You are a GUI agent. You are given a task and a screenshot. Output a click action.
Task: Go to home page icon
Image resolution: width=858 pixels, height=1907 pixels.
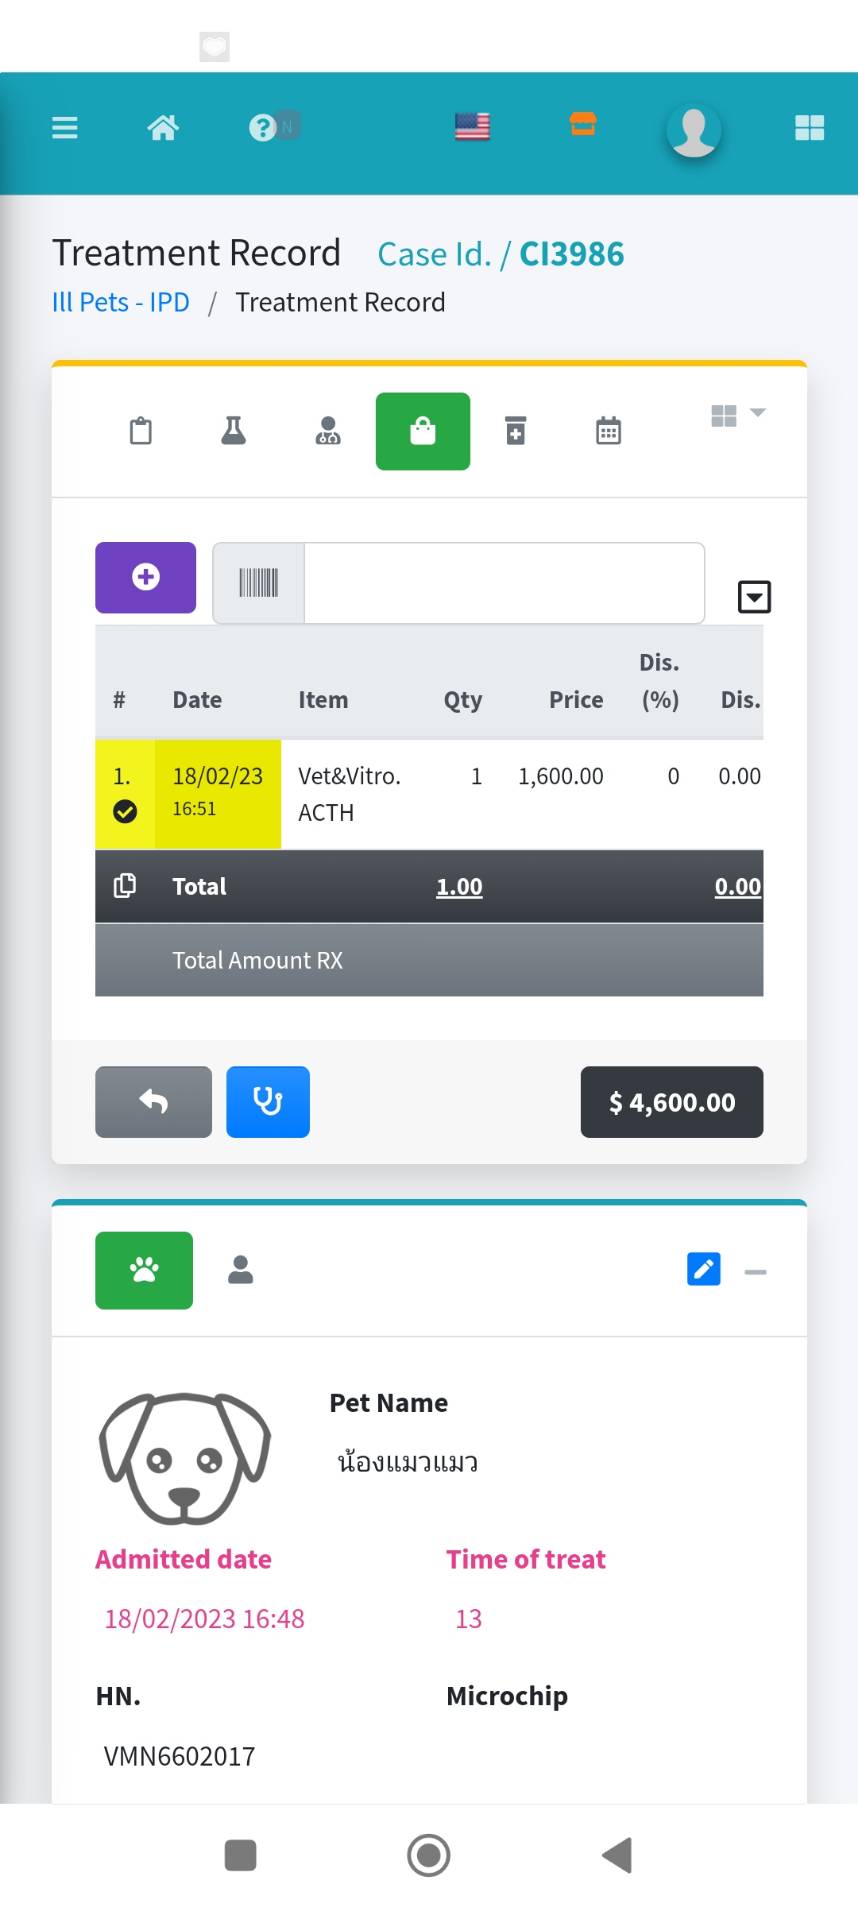(x=163, y=128)
